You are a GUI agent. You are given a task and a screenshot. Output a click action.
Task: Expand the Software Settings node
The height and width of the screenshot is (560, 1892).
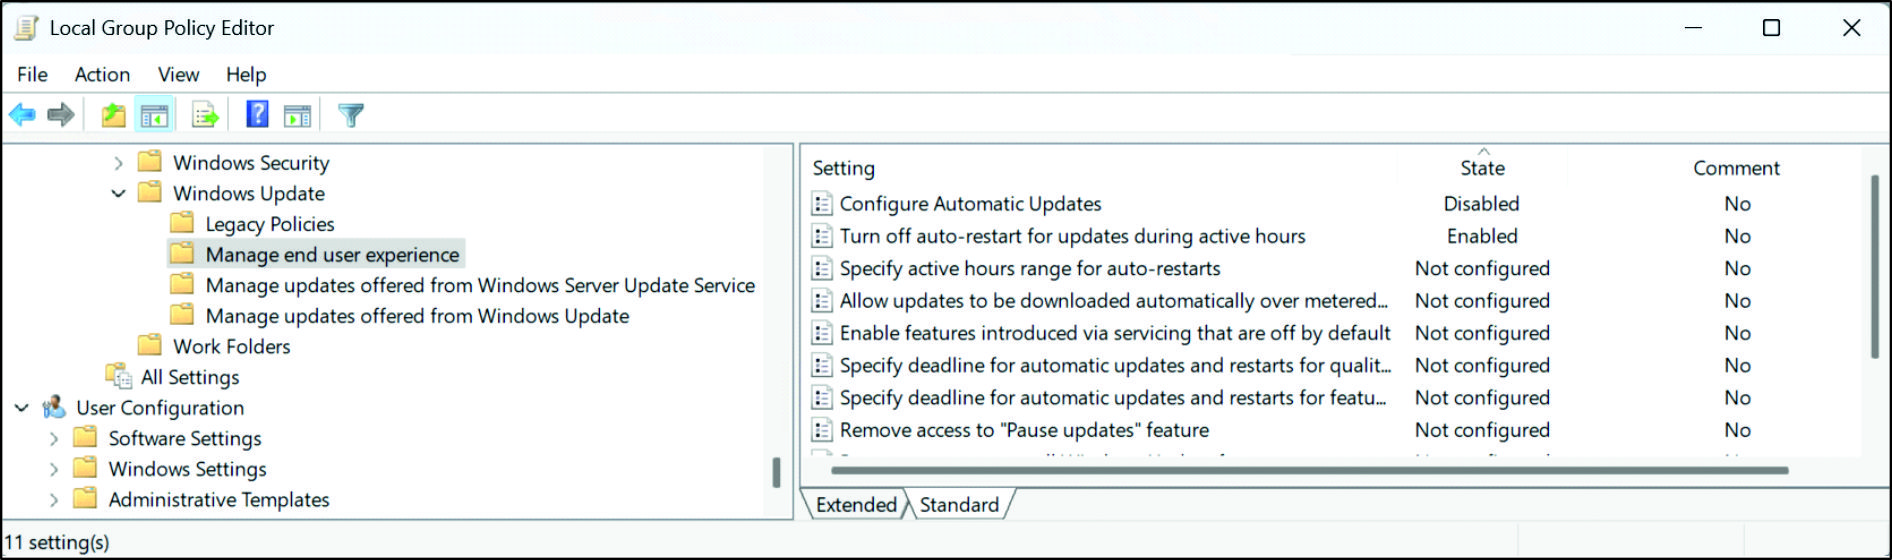pyautogui.click(x=54, y=439)
